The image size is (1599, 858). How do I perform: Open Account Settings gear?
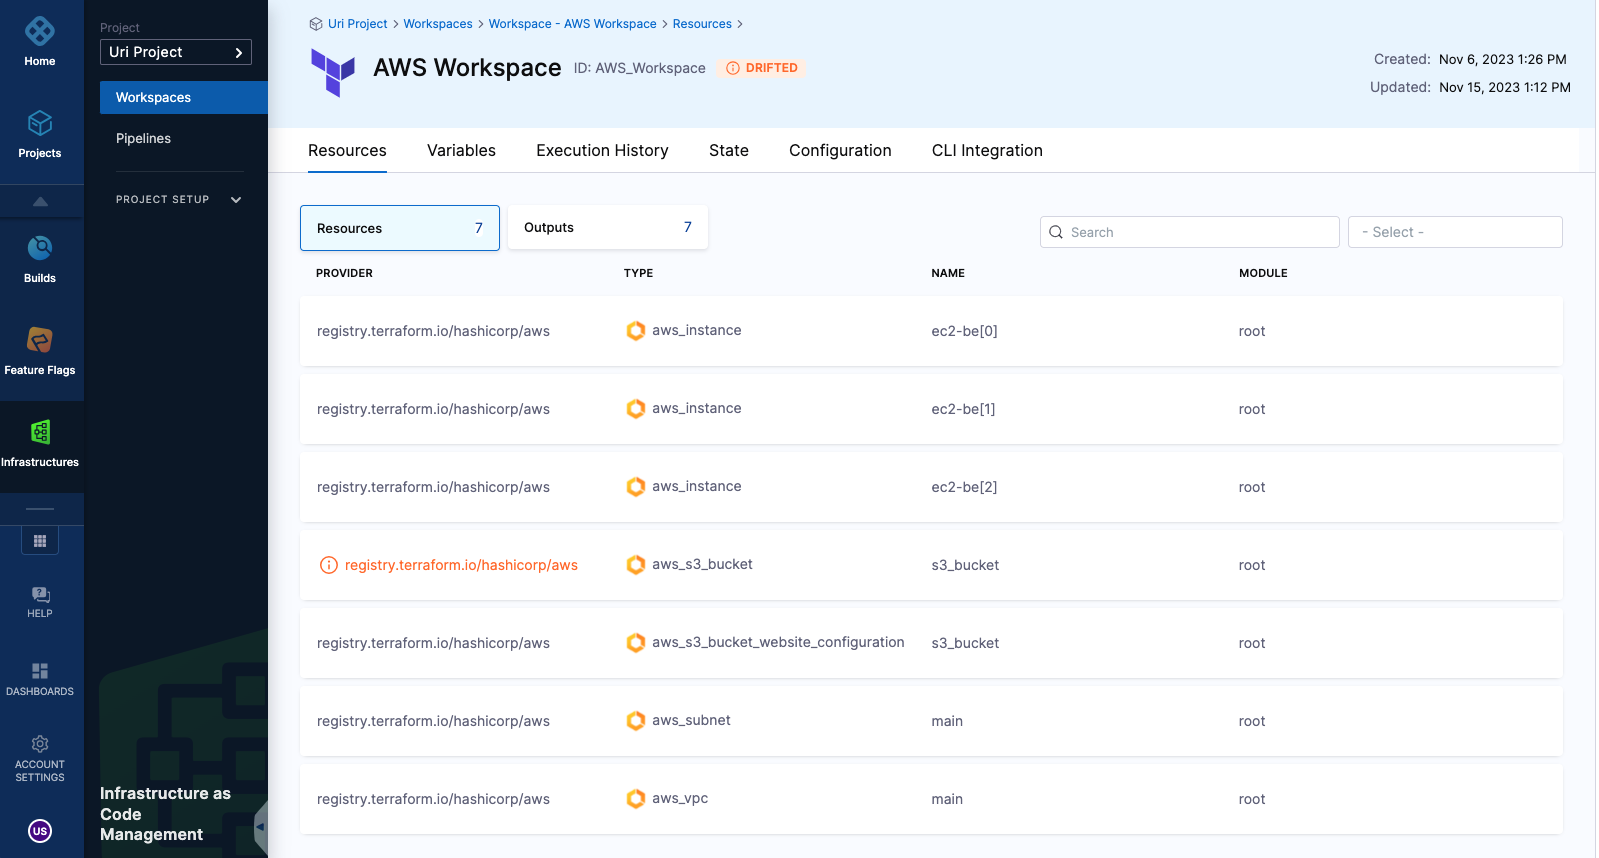[x=40, y=757]
